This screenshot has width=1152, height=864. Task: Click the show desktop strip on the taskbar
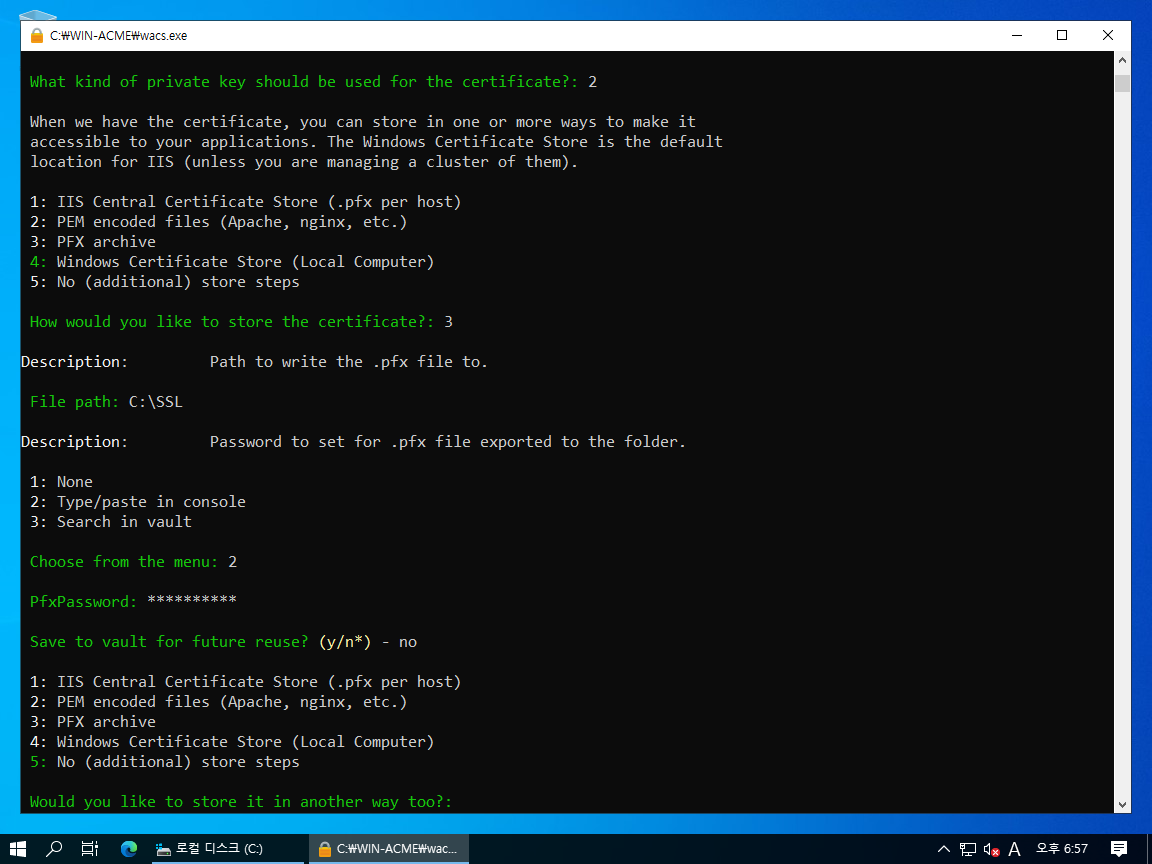pos(1149,849)
